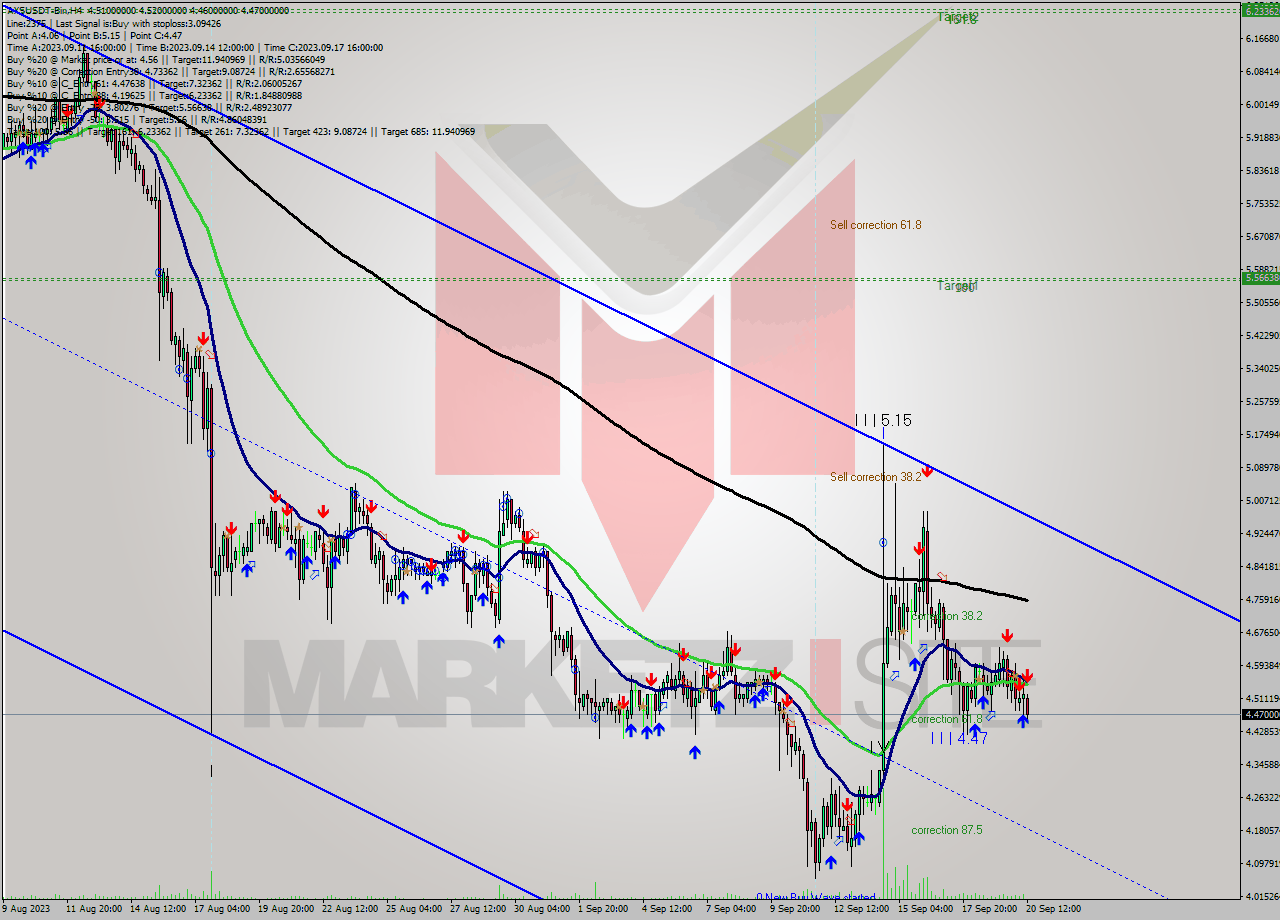1280x920 pixels.
Task: Click the 'Sell correction 61.8' label
Action: click(875, 225)
